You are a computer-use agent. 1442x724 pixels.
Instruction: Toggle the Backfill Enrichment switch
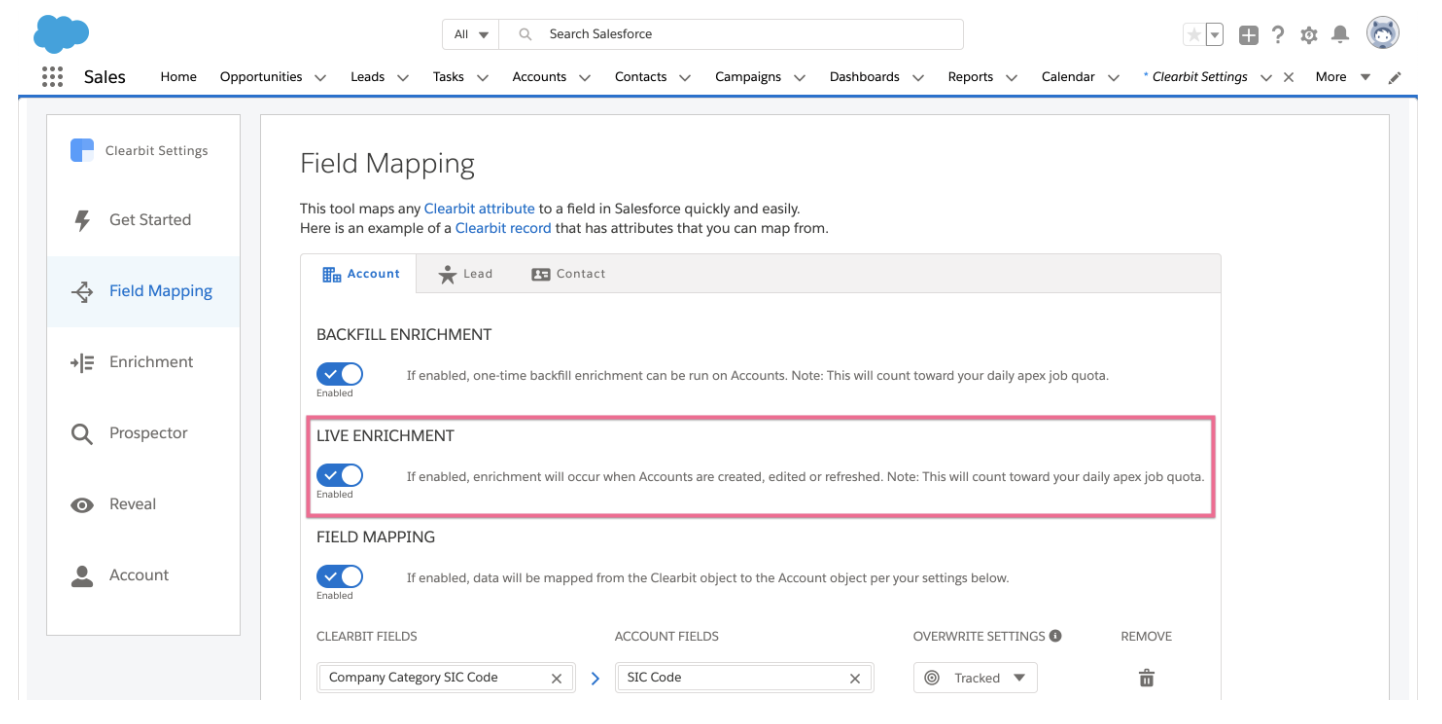point(340,375)
